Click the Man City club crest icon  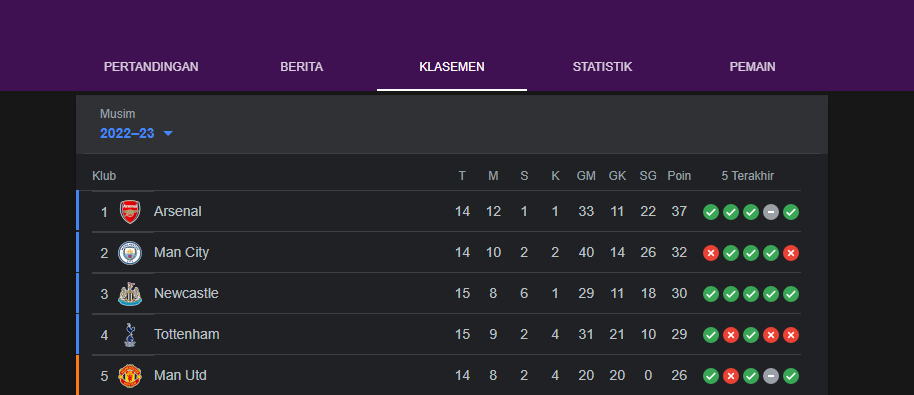[x=130, y=253]
